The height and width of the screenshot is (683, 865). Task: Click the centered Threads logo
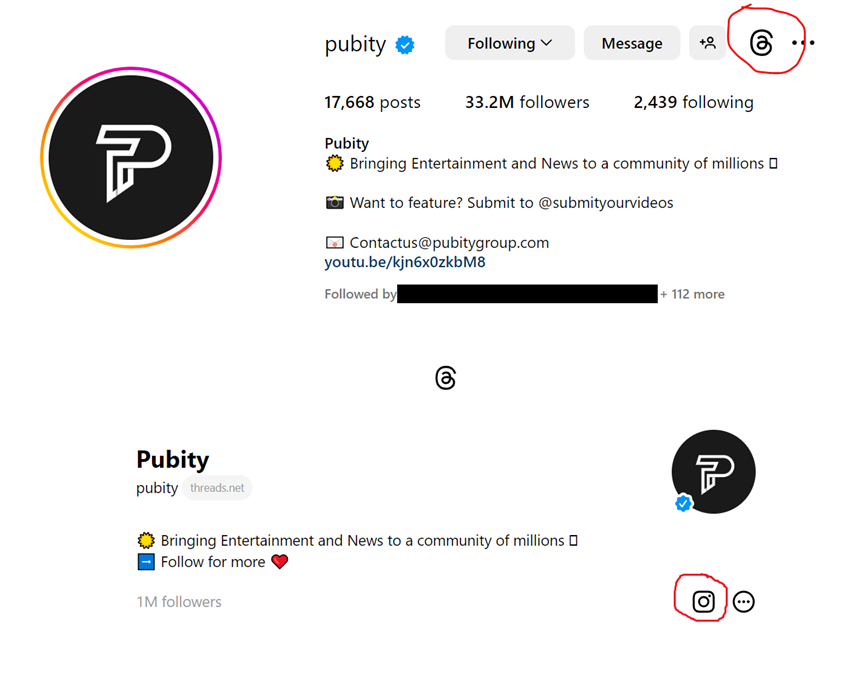445,378
